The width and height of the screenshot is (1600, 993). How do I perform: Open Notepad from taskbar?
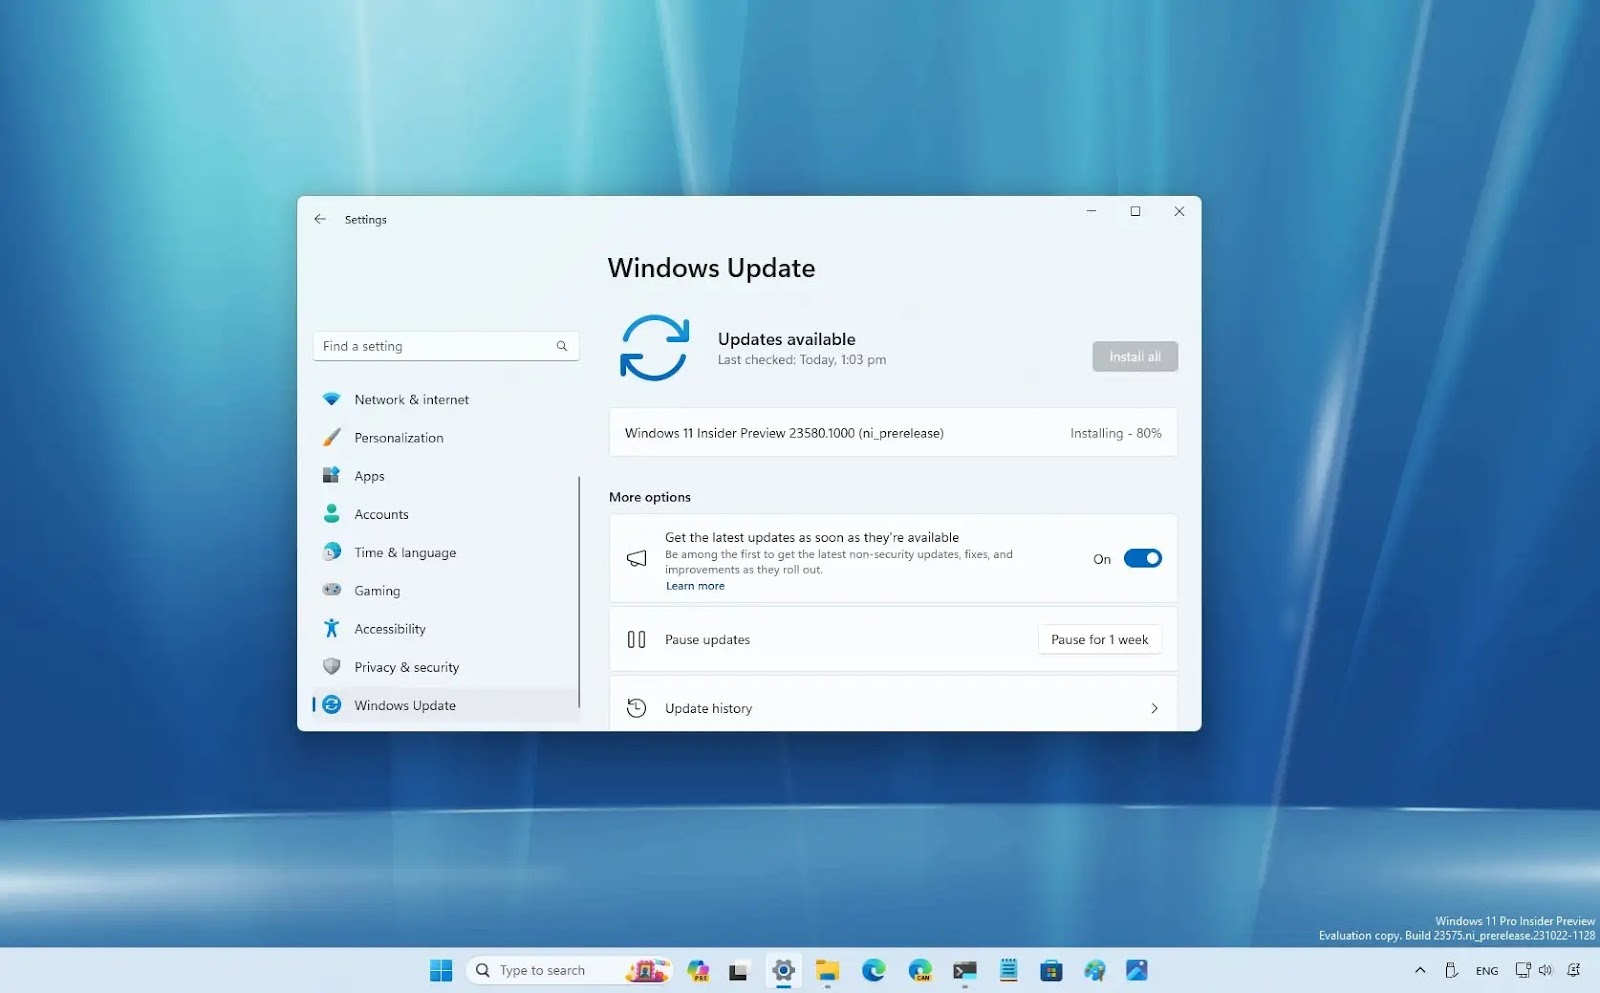point(1009,970)
